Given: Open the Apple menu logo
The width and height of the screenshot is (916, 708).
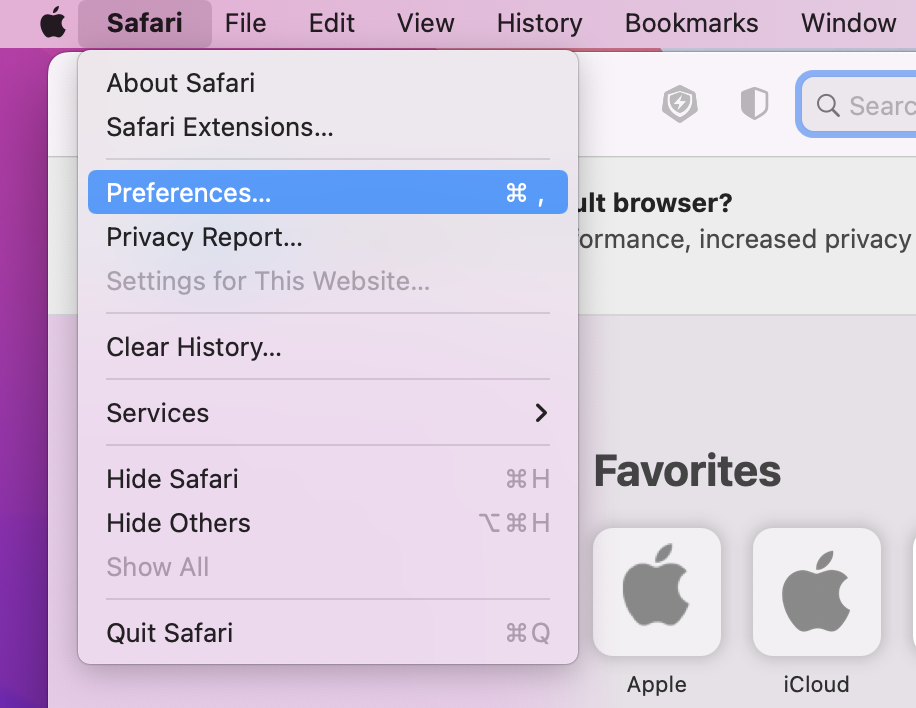Looking at the screenshot, I should [x=52, y=23].
